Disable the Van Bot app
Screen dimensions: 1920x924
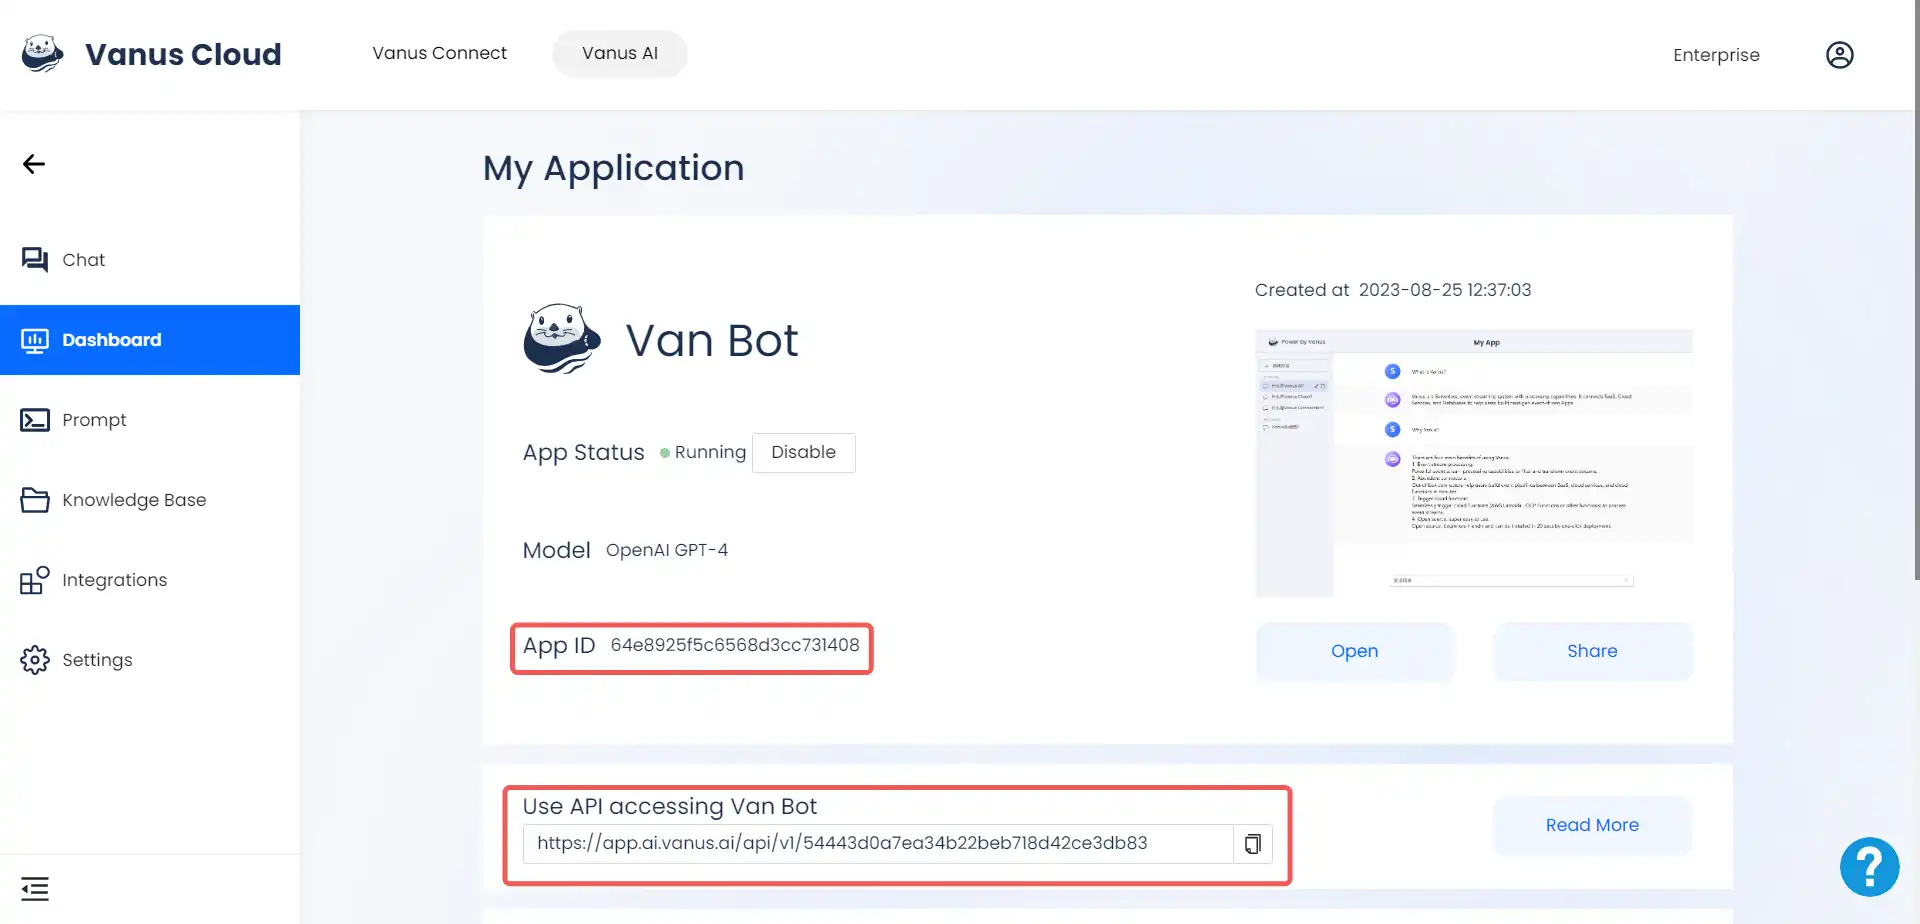coord(803,452)
